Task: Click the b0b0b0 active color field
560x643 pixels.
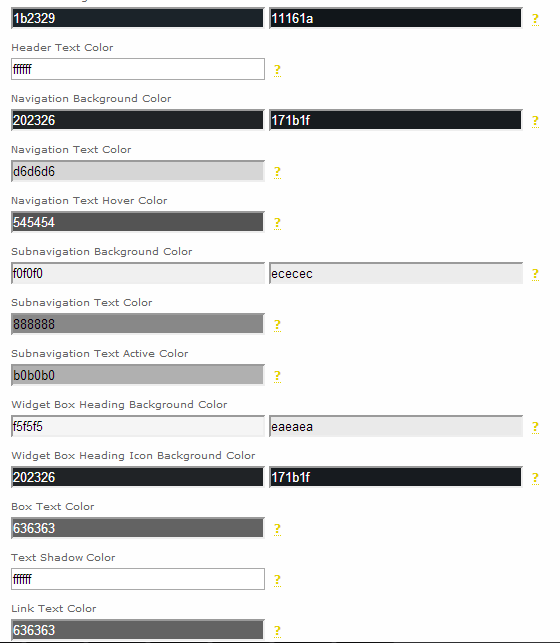Action: (x=138, y=375)
